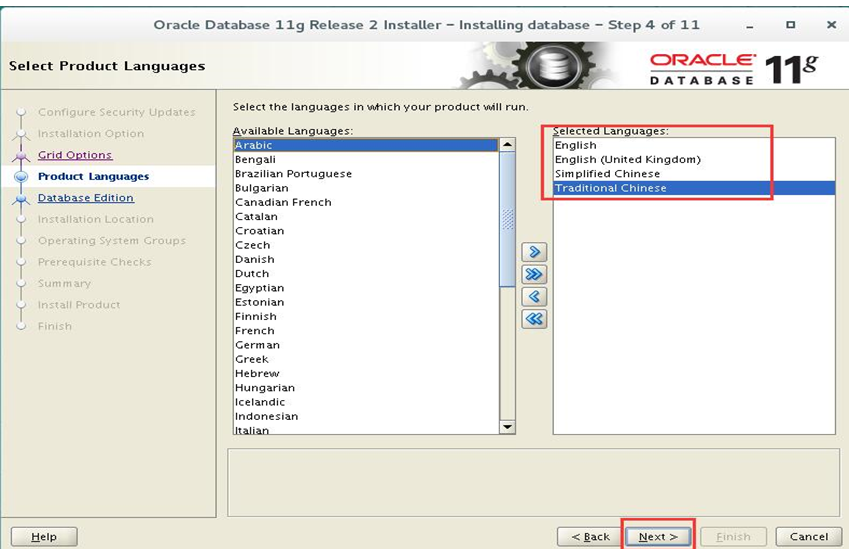The image size is (849, 549).
Task: Add all languages with double right arrow
Action: (x=534, y=274)
